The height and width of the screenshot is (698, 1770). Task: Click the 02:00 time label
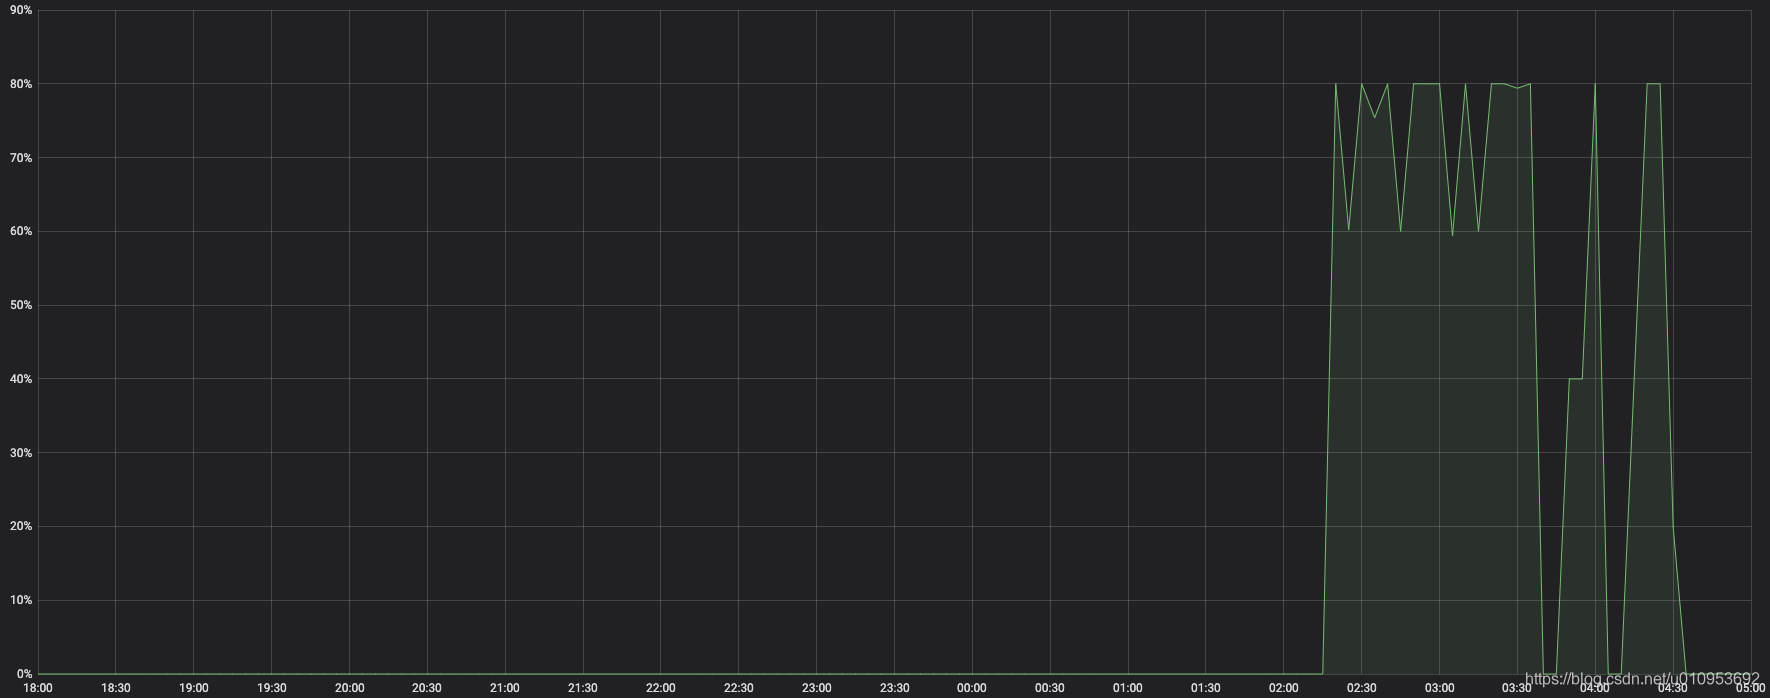click(1284, 688)
